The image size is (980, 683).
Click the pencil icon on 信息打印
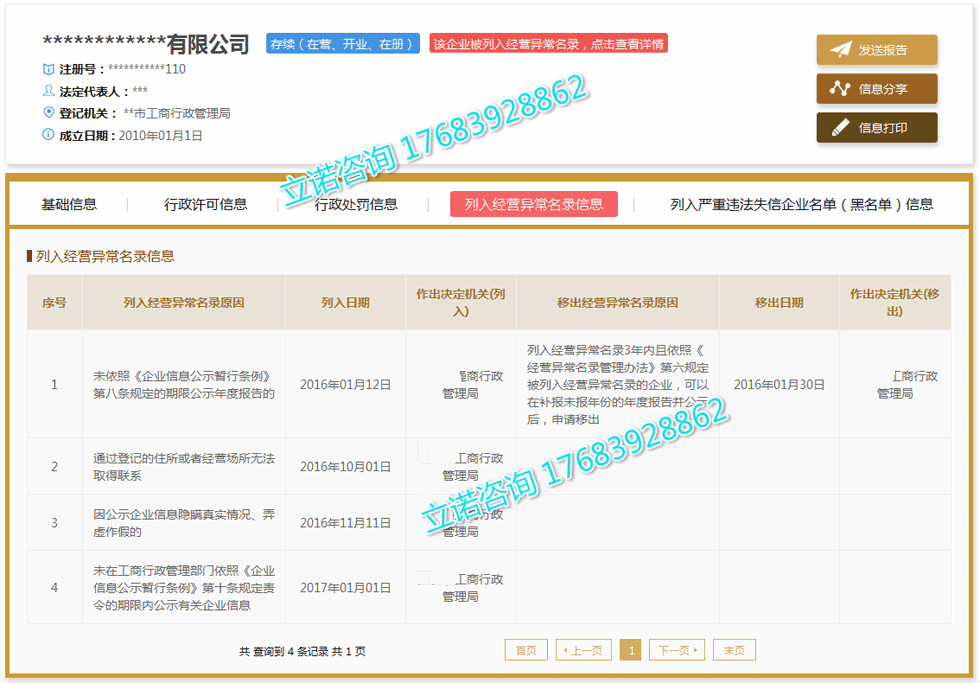(840, 128)
